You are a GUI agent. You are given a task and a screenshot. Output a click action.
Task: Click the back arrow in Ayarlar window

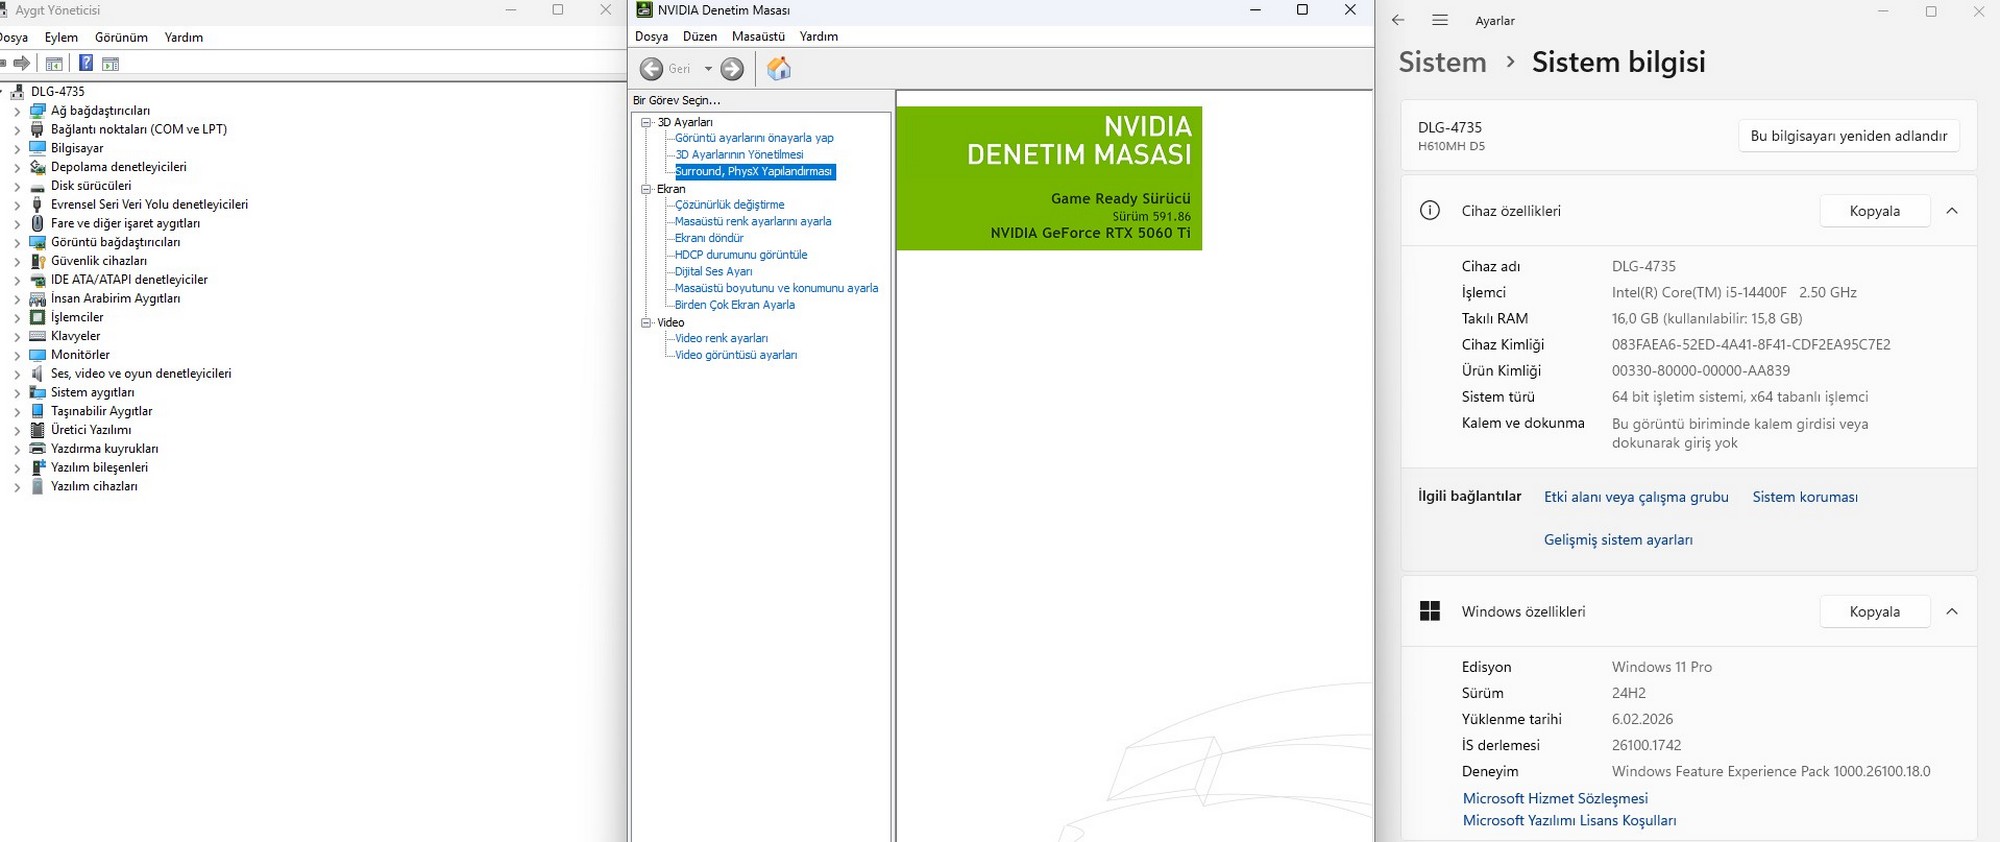1398,21
